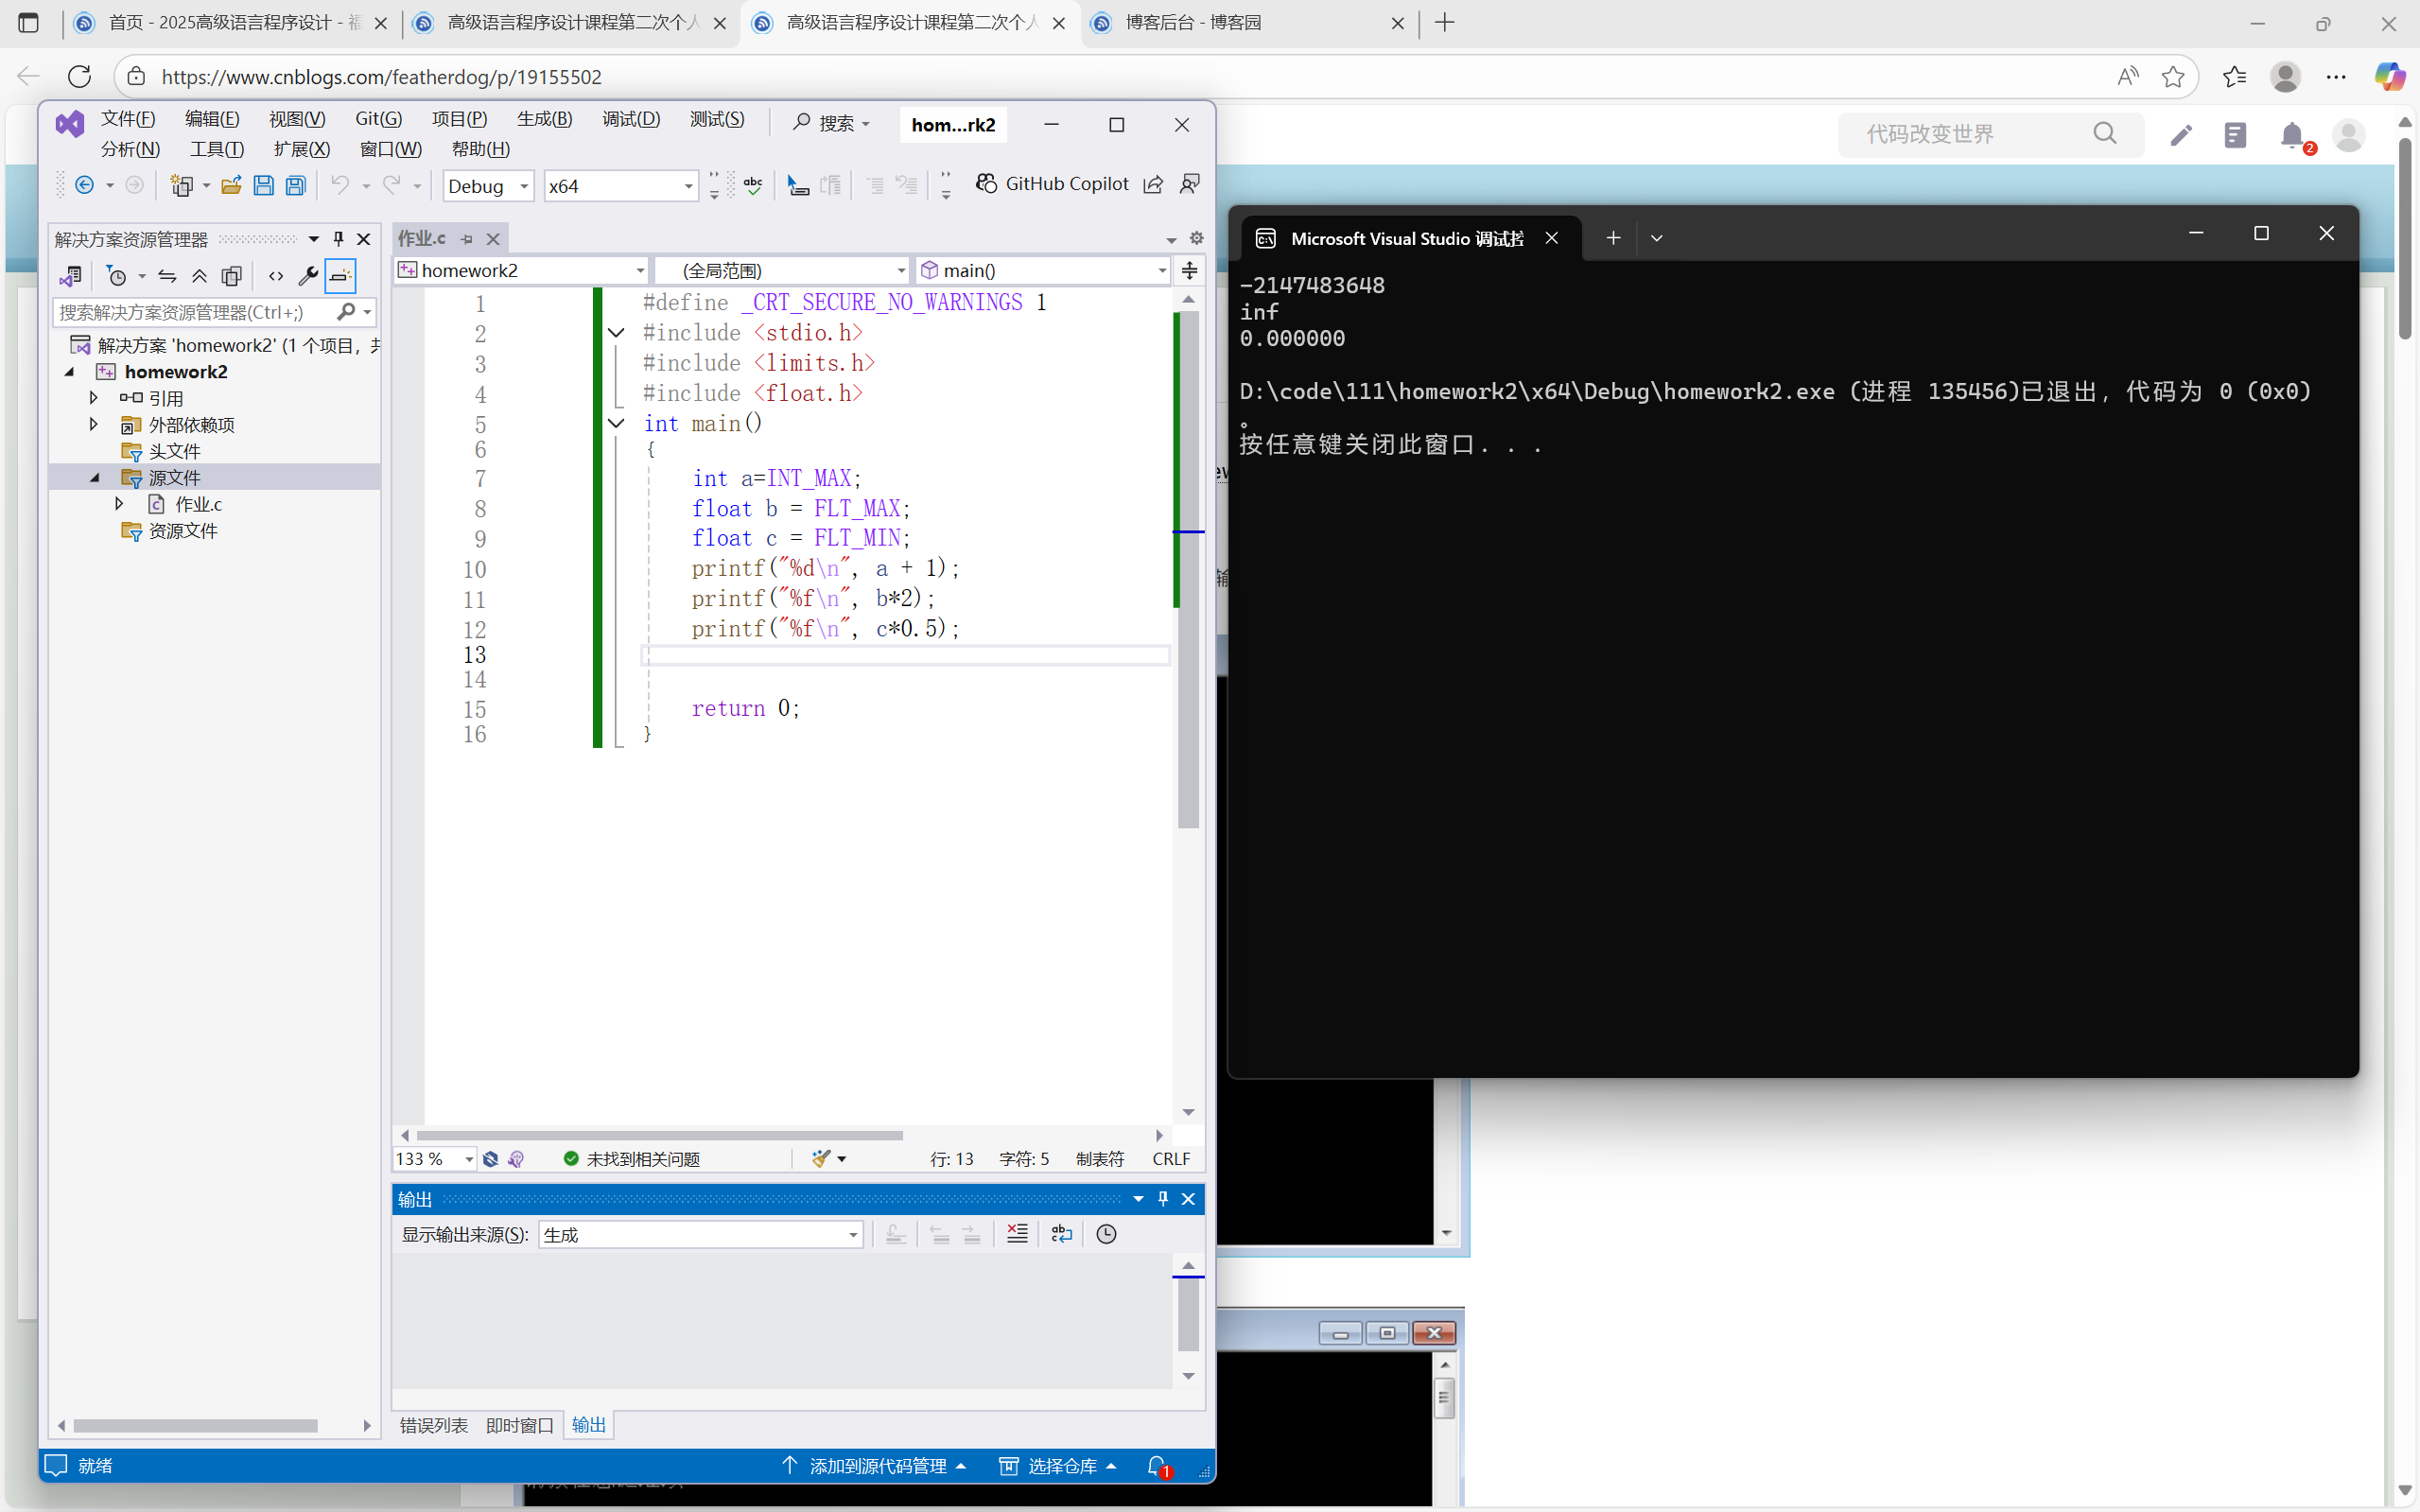Click the Solution Explorer search field
Image resolution: width=2420 pixels, height=1512 pixels.
[x=190, y=312]
